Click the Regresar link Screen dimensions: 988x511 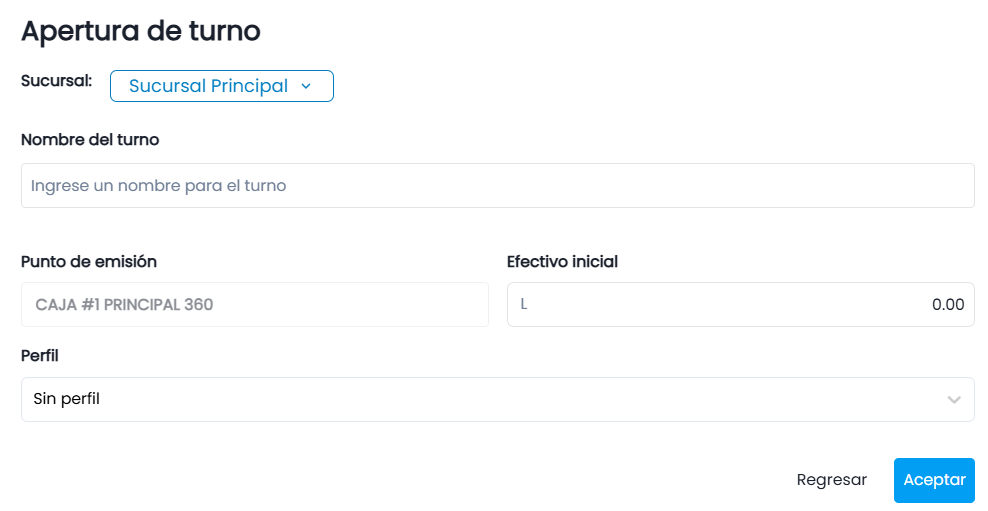pyautogui.click(x=832, y=480)
